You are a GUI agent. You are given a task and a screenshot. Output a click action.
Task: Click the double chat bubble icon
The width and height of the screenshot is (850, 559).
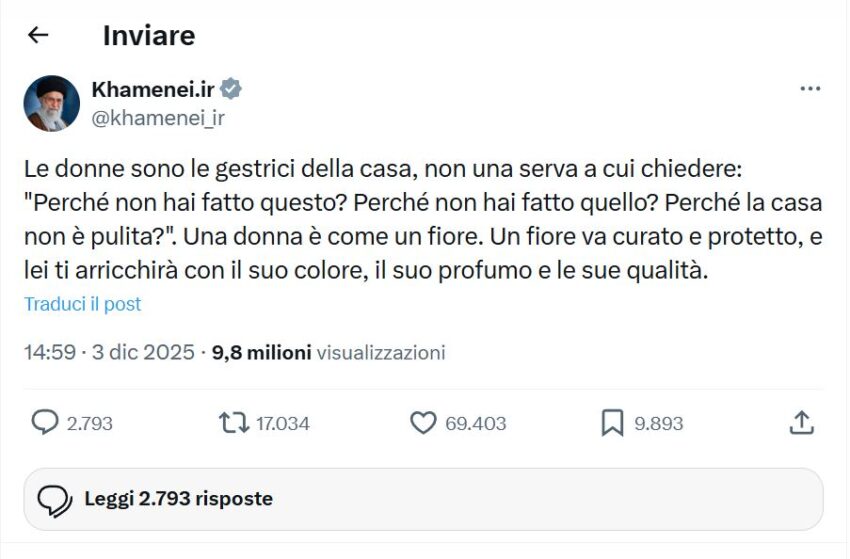click(x=54, y=499)
